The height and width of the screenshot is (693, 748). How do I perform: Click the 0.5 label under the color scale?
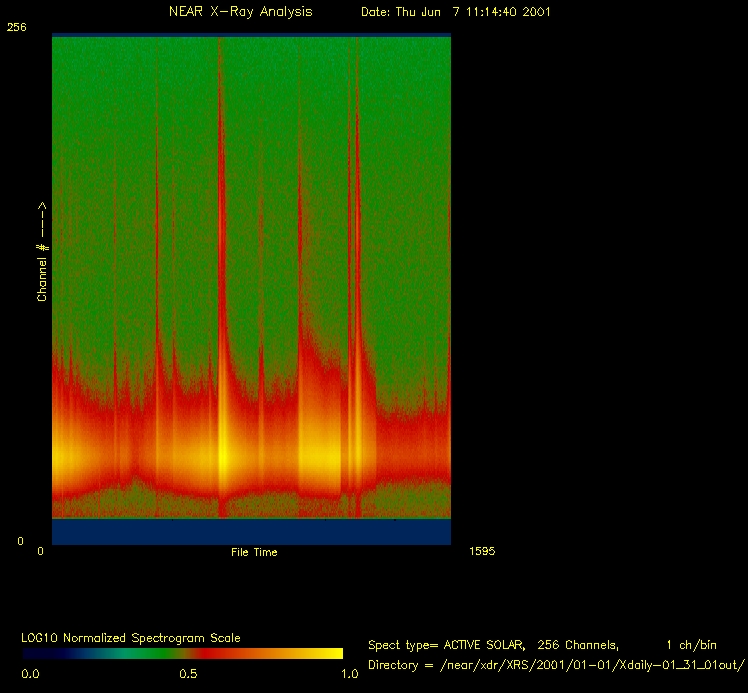188,674
